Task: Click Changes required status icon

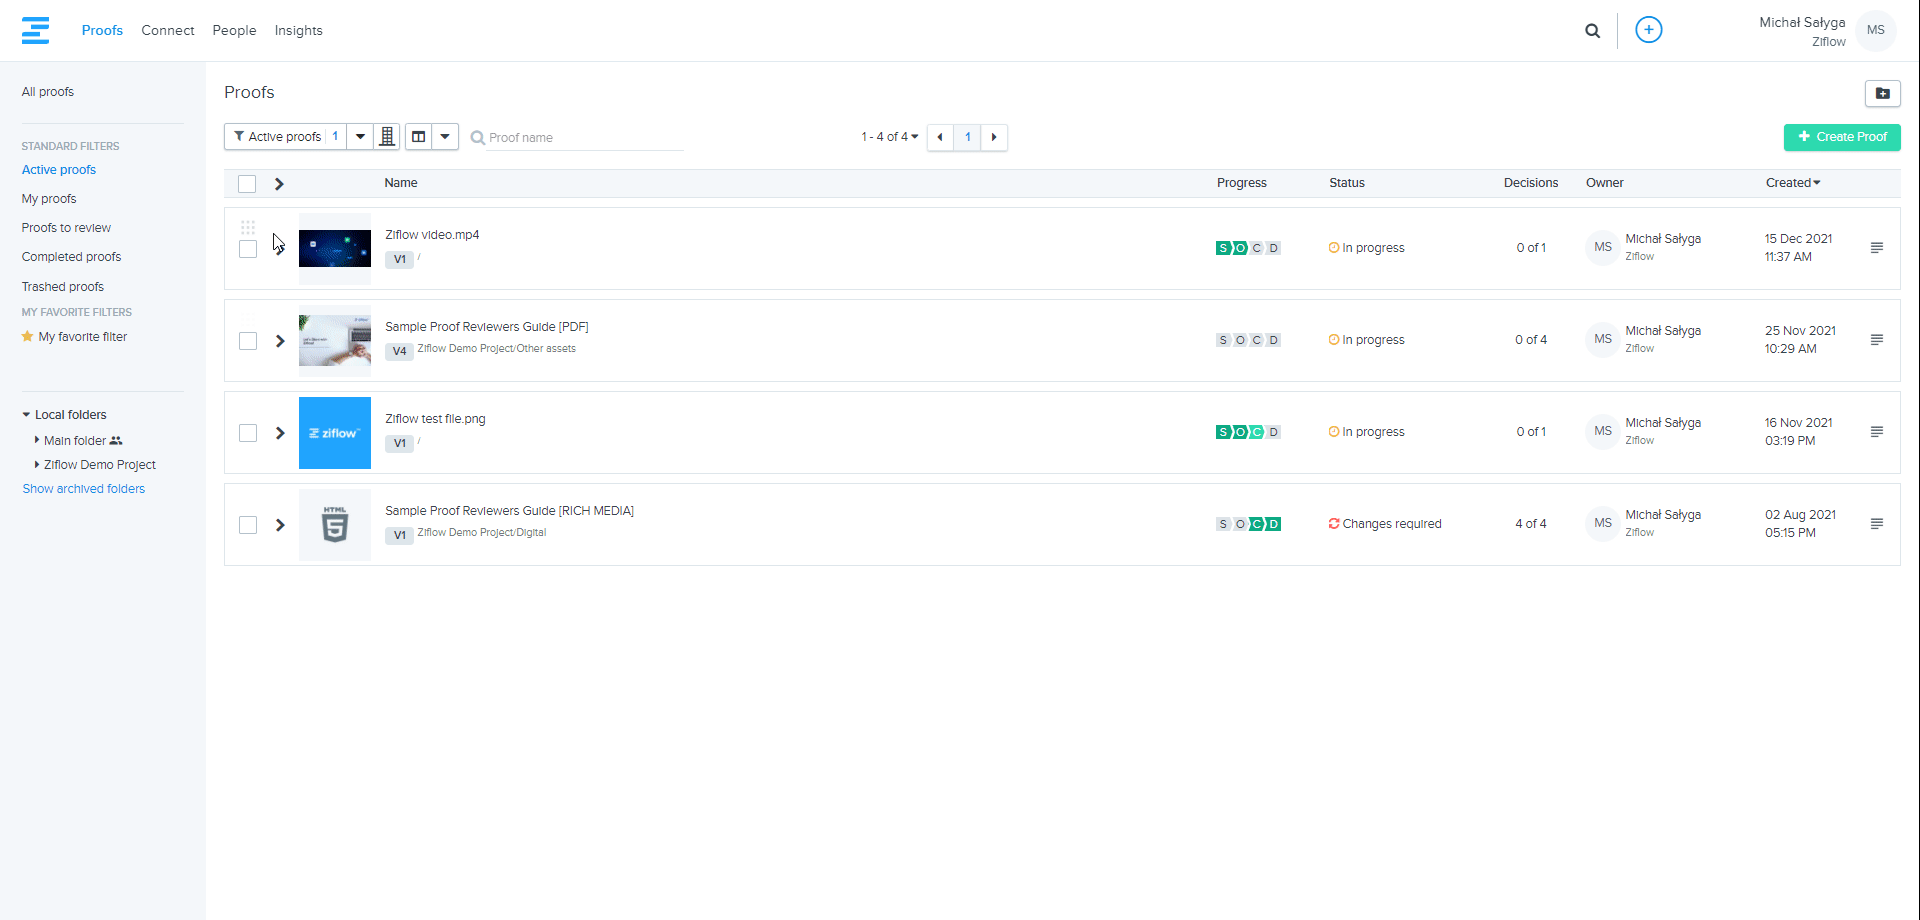Action: [1334, 524]
